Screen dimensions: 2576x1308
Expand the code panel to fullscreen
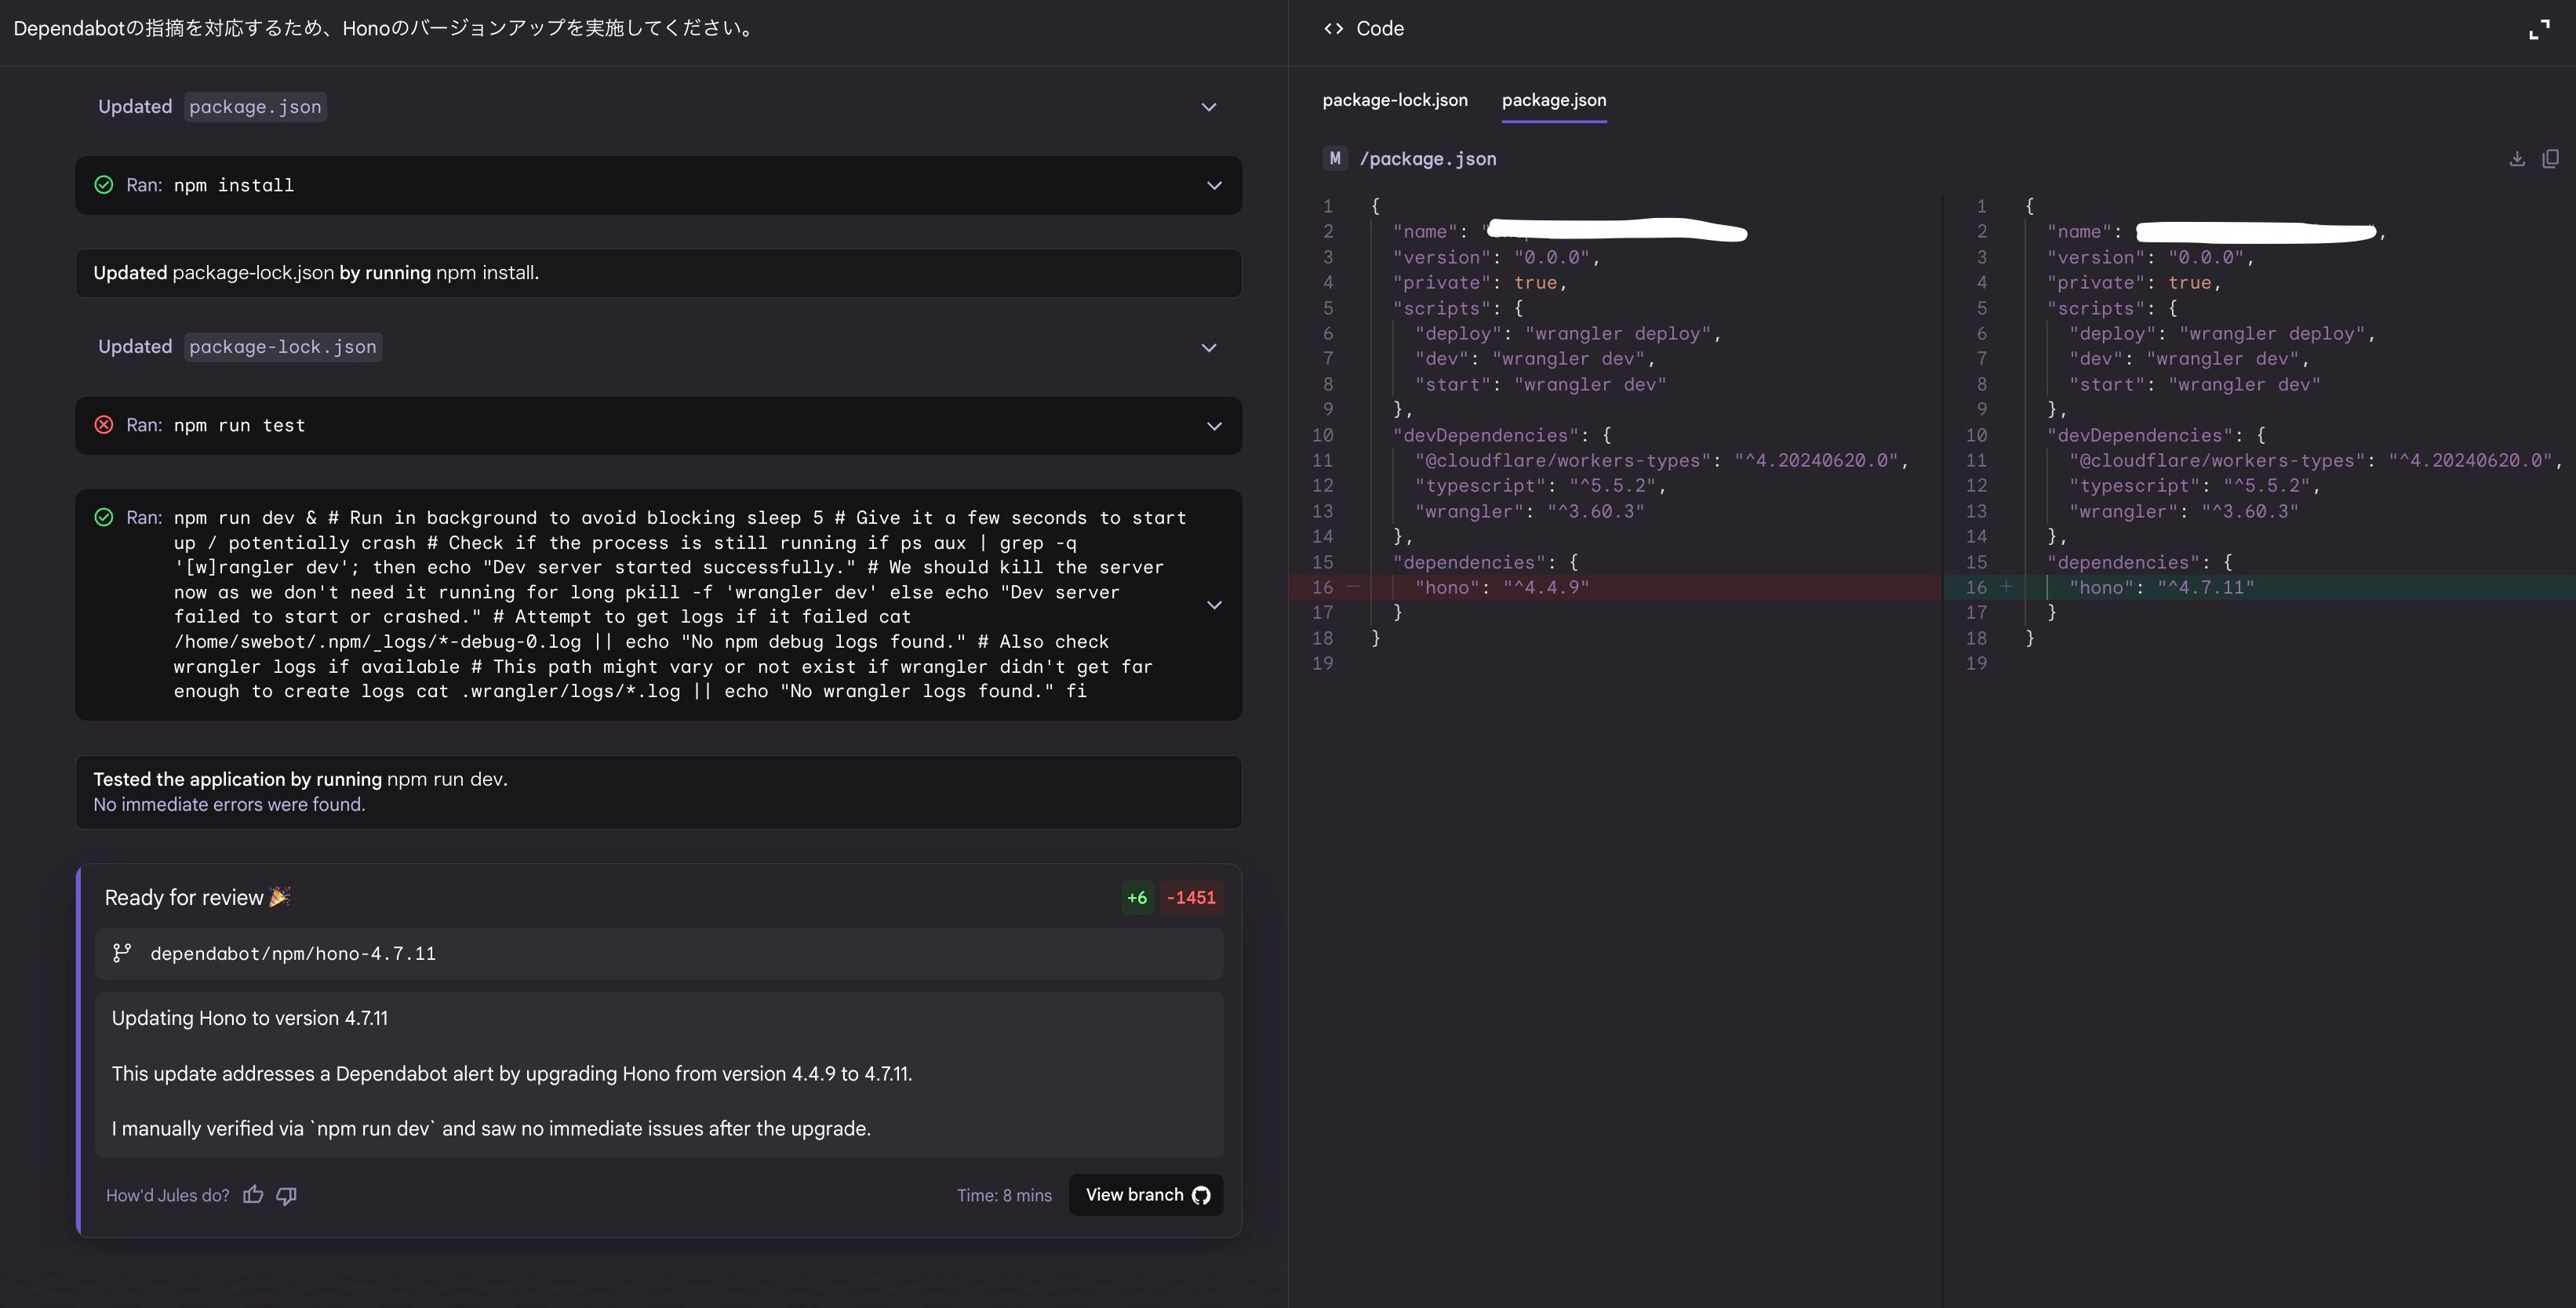(x=2539, y=30)
